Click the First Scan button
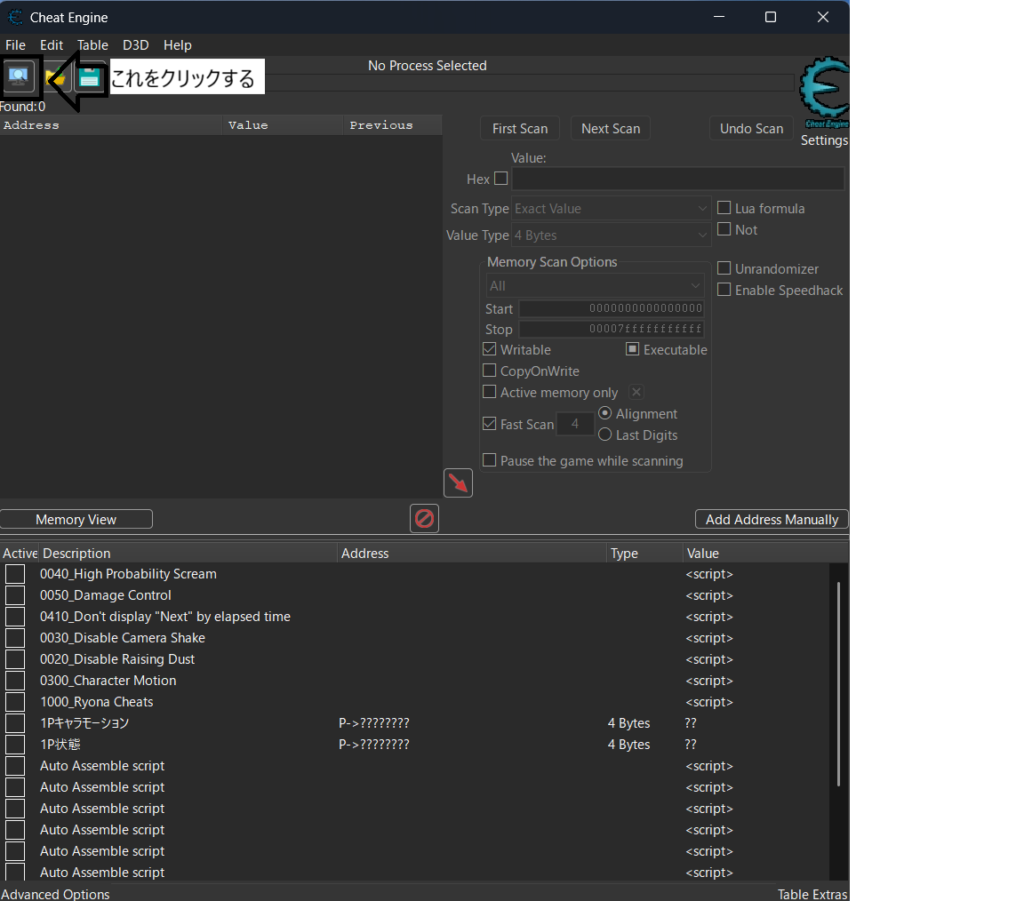1024x901 pixels. click(x=520, y=128)
